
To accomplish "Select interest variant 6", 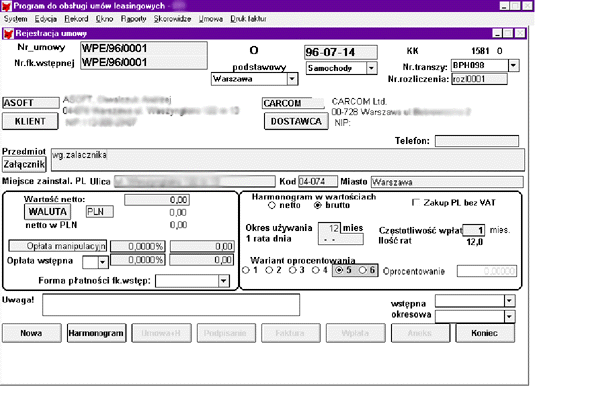I will click(x=362, y=270).
